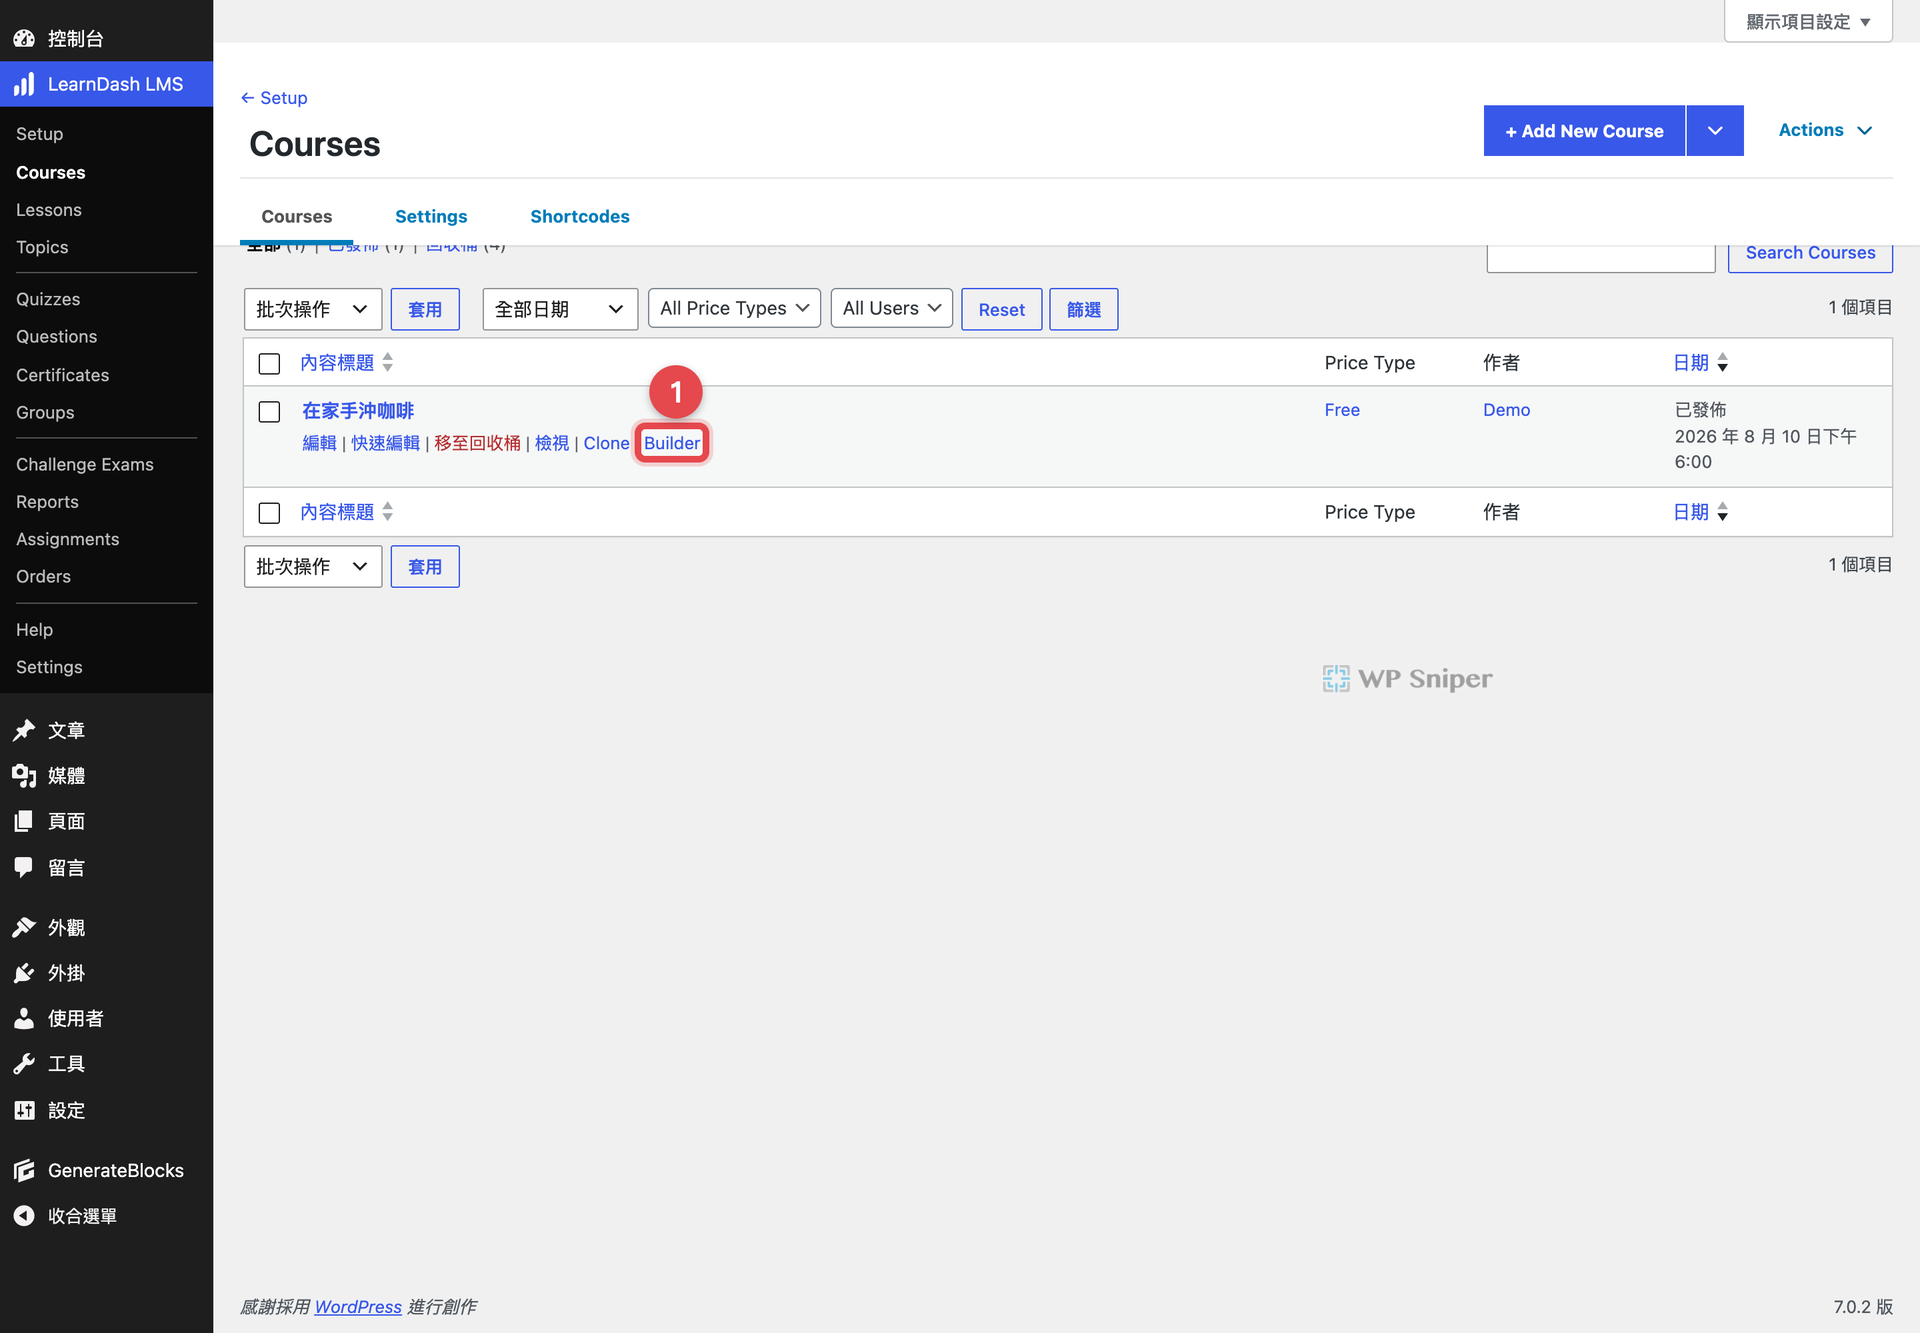The height and width of the screenshot is (1333, 1920).
Task: Click the 外觀 paintbrush icon
Action: pos(24,927)
